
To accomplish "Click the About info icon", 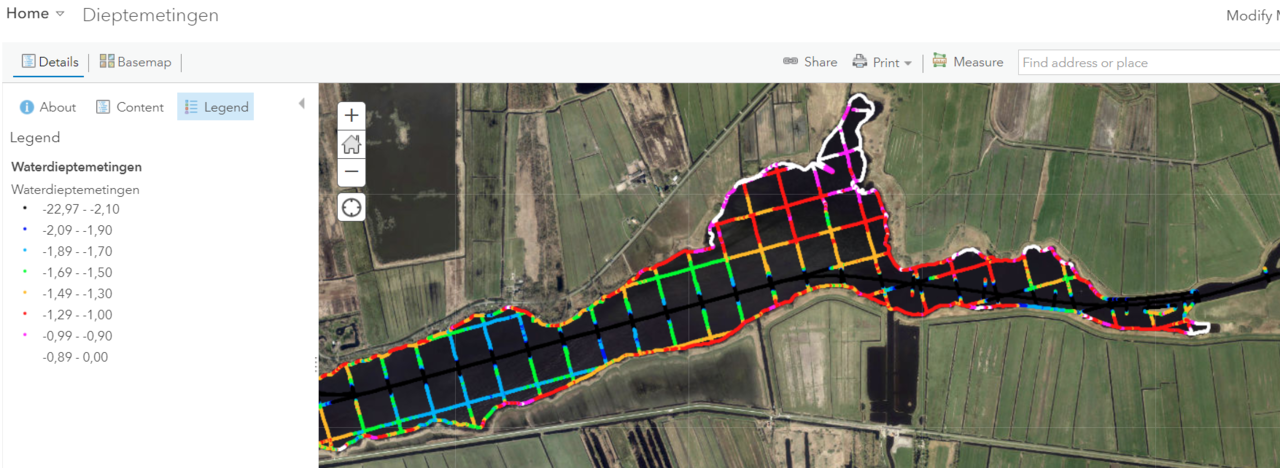I will coord(27,107).
